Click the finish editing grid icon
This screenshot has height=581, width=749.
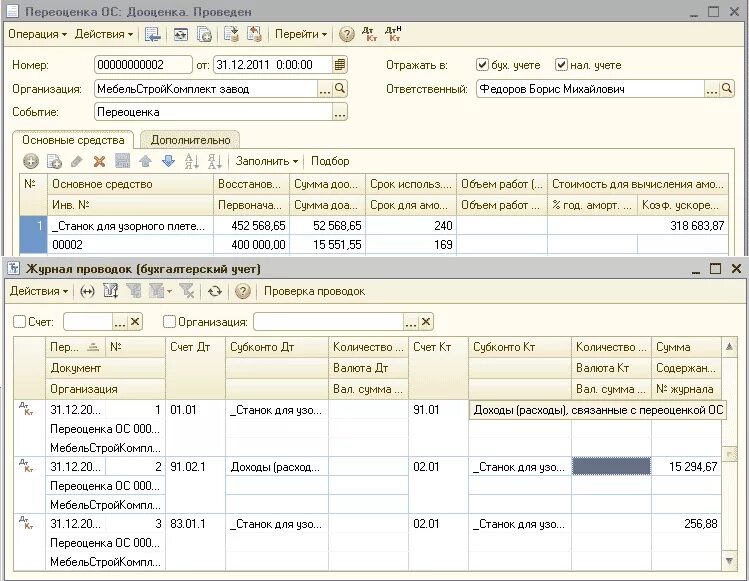[122, 161]
